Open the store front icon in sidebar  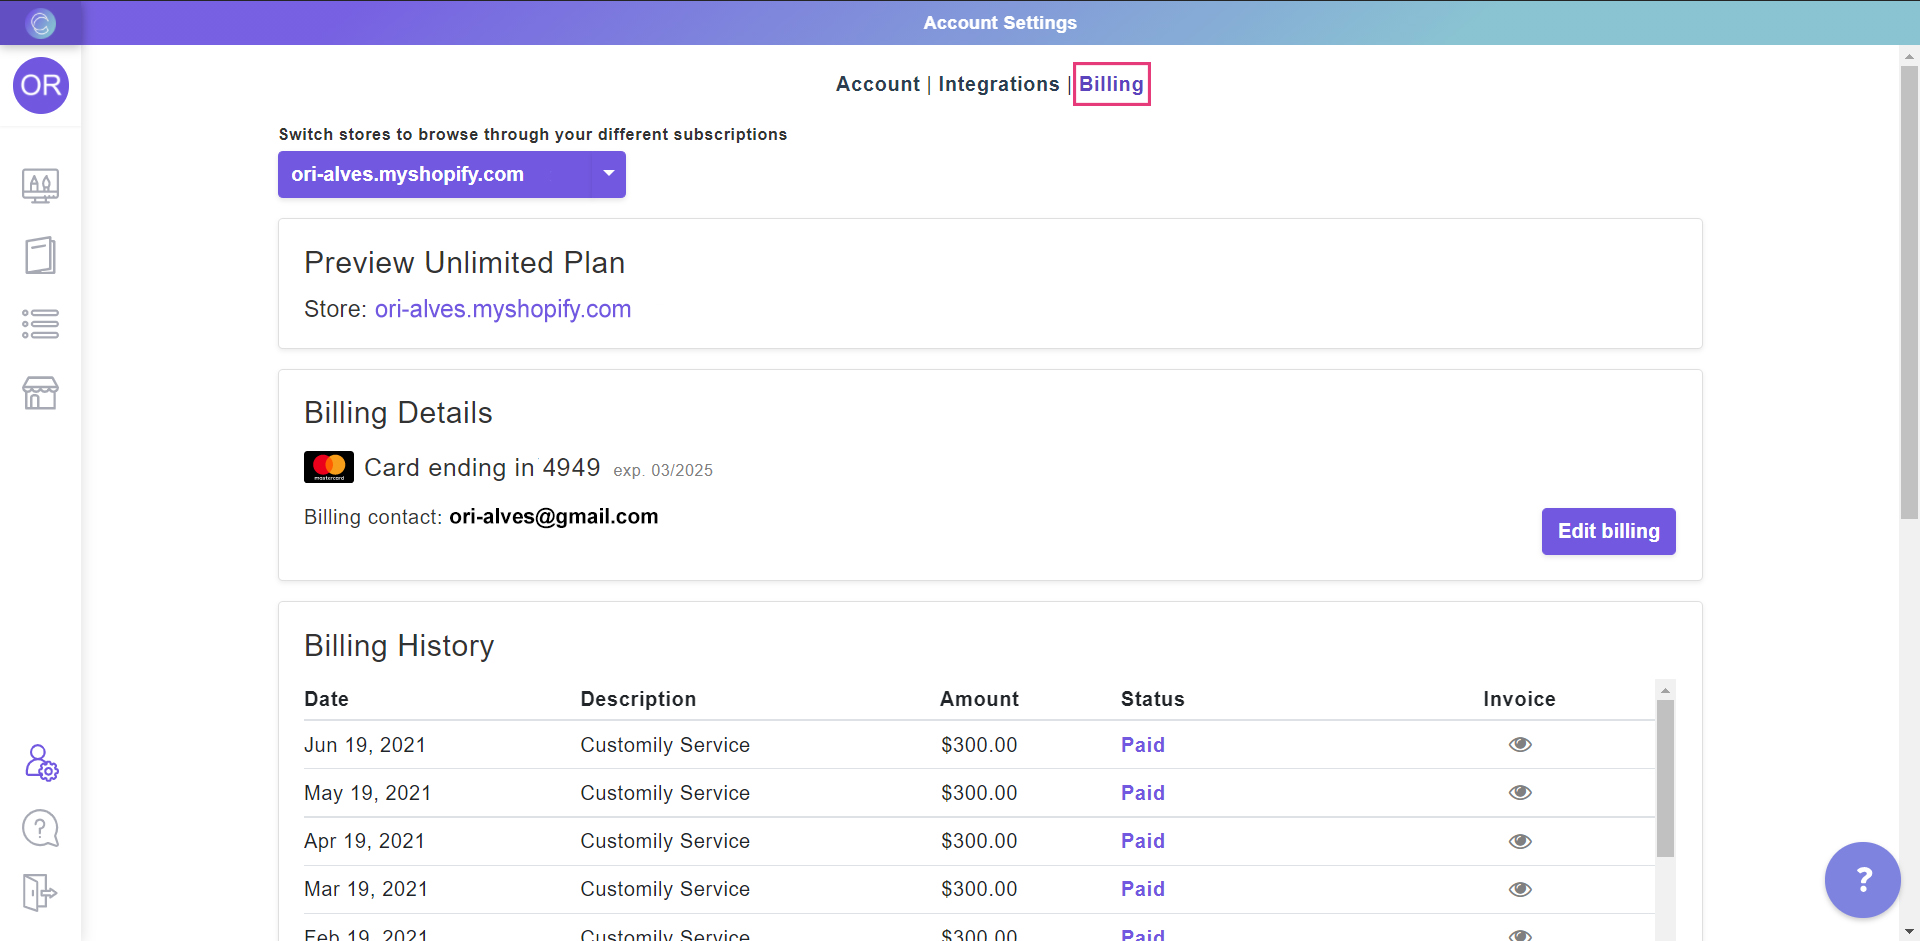click(41, 393)
